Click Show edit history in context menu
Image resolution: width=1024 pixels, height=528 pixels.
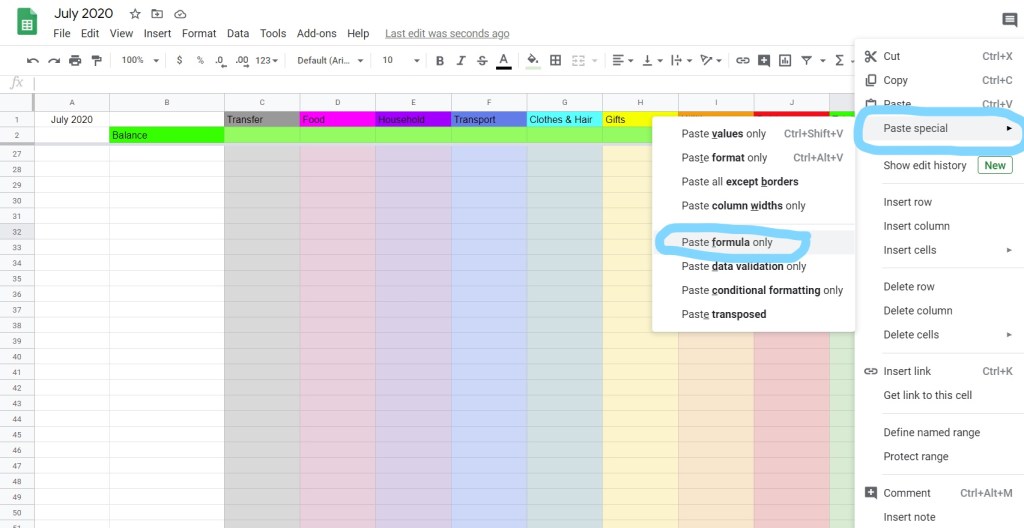(x=924, y=165)
